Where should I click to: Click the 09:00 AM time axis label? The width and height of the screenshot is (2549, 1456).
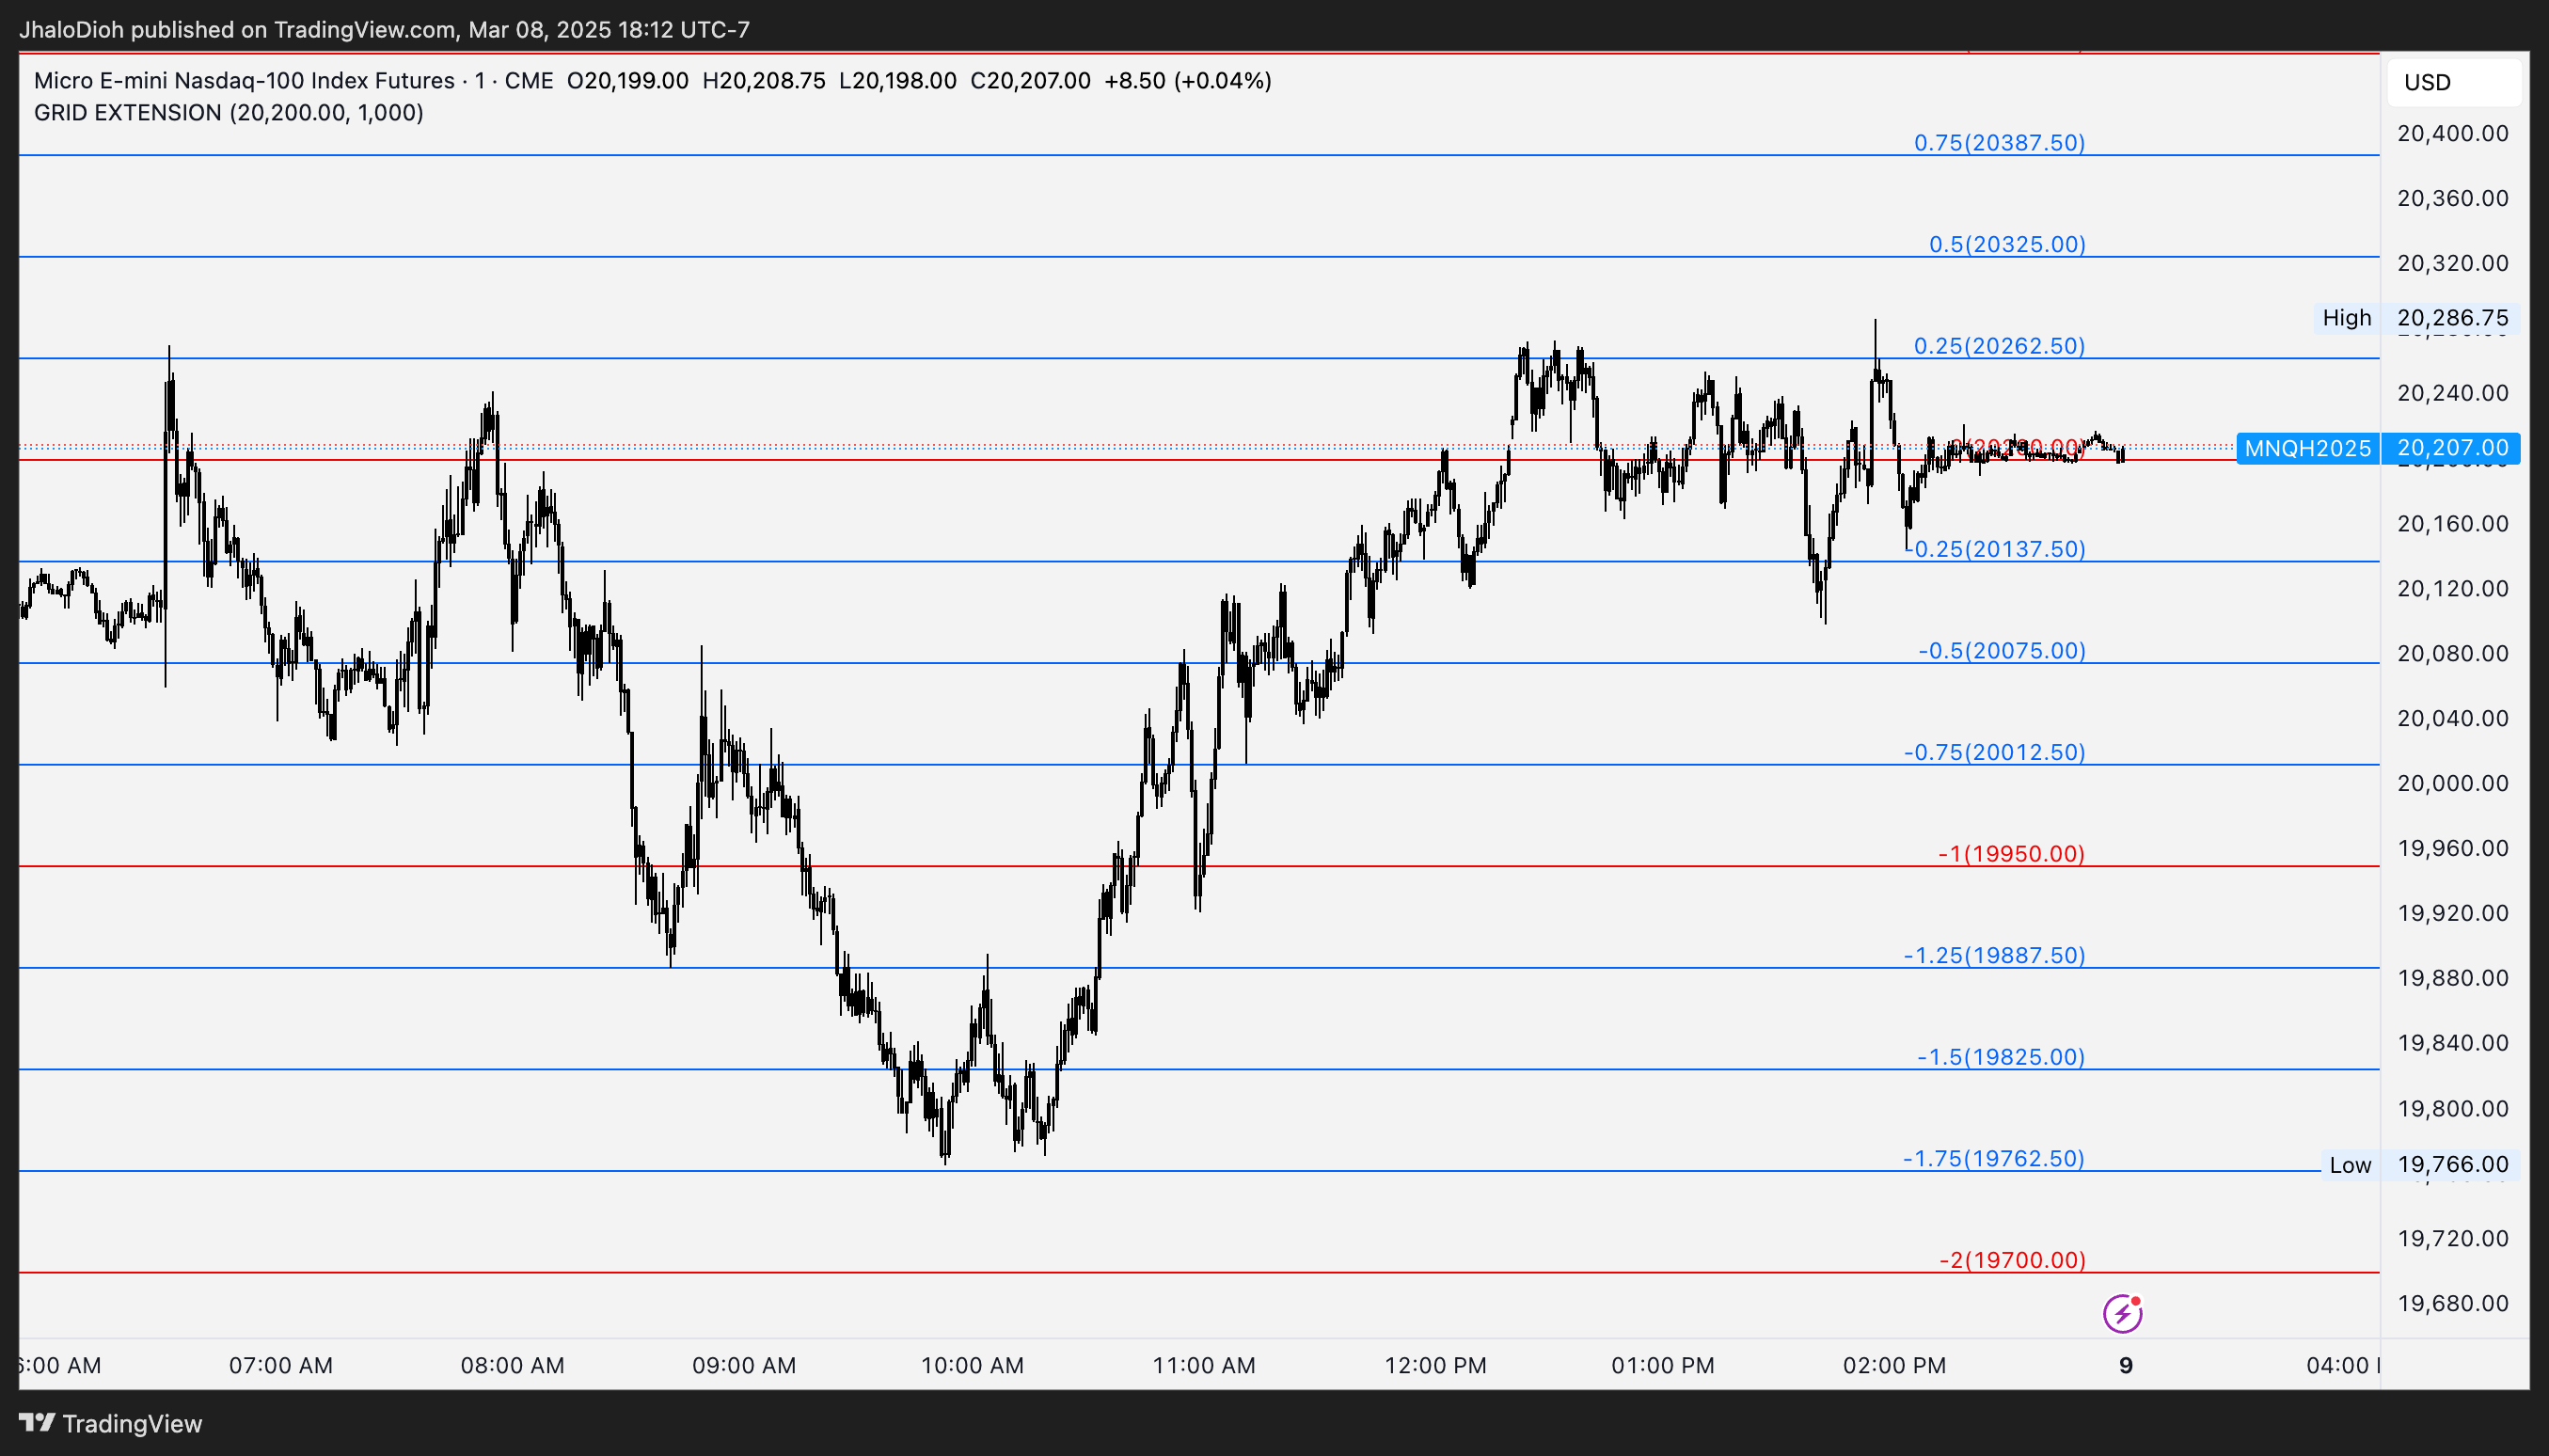point(744,1365)
